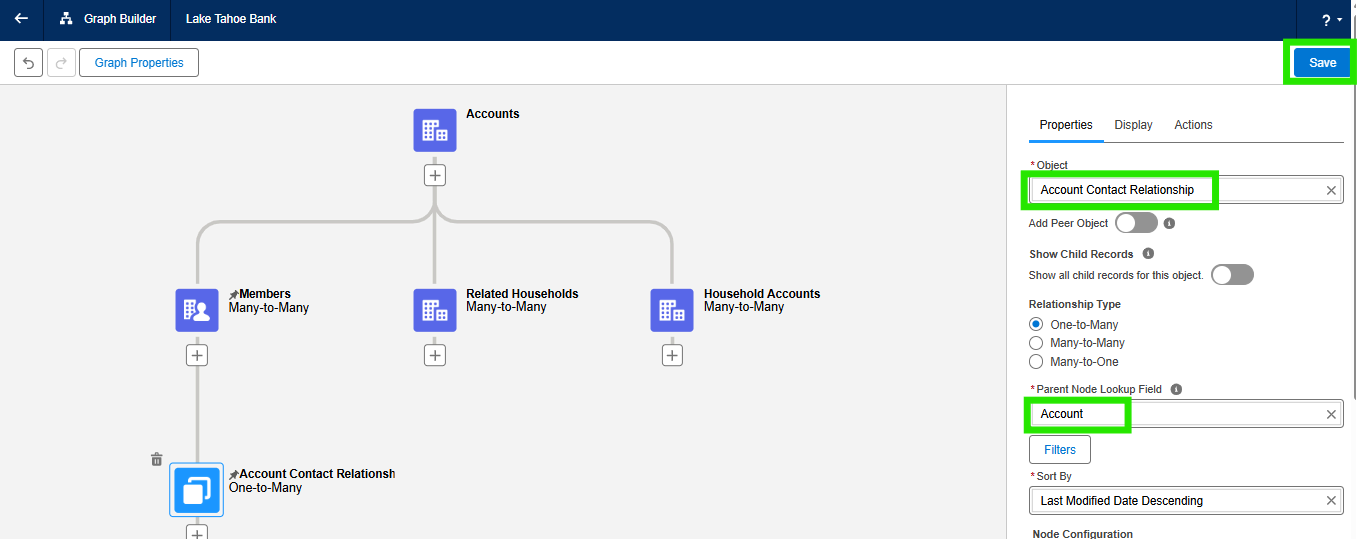1358x539 pixels.
Task: Click the undo arrow button
Action: pos(28,63)
